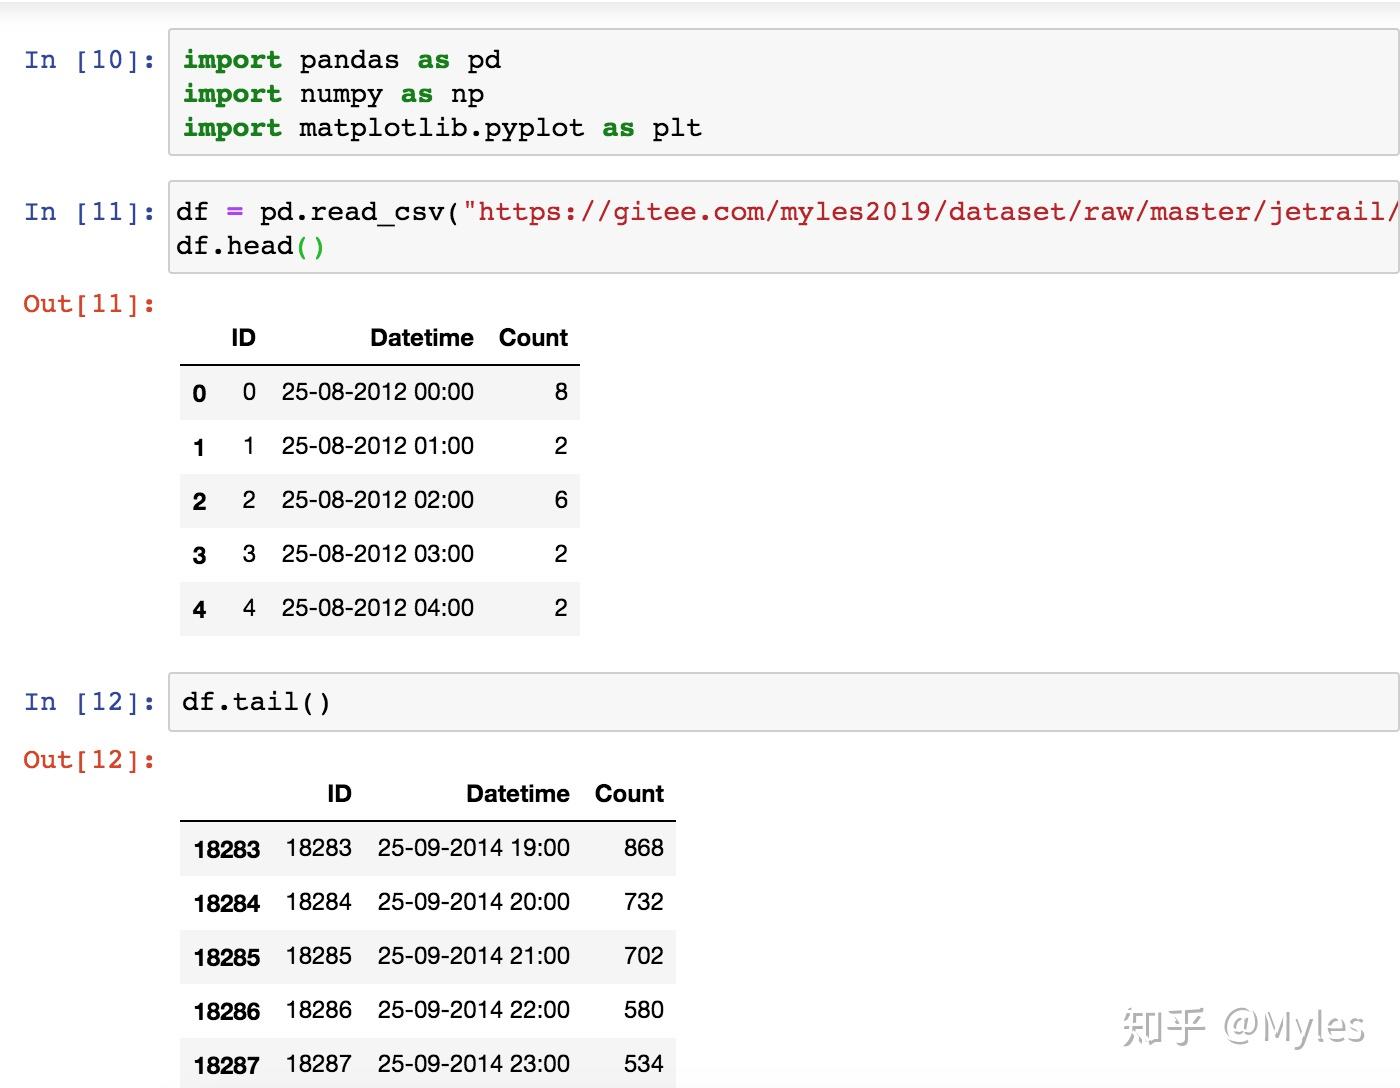Viewport: 1400px width, 1088px height.
Task: Click the Count value 868 in tail table
Action: pos(647,848)
